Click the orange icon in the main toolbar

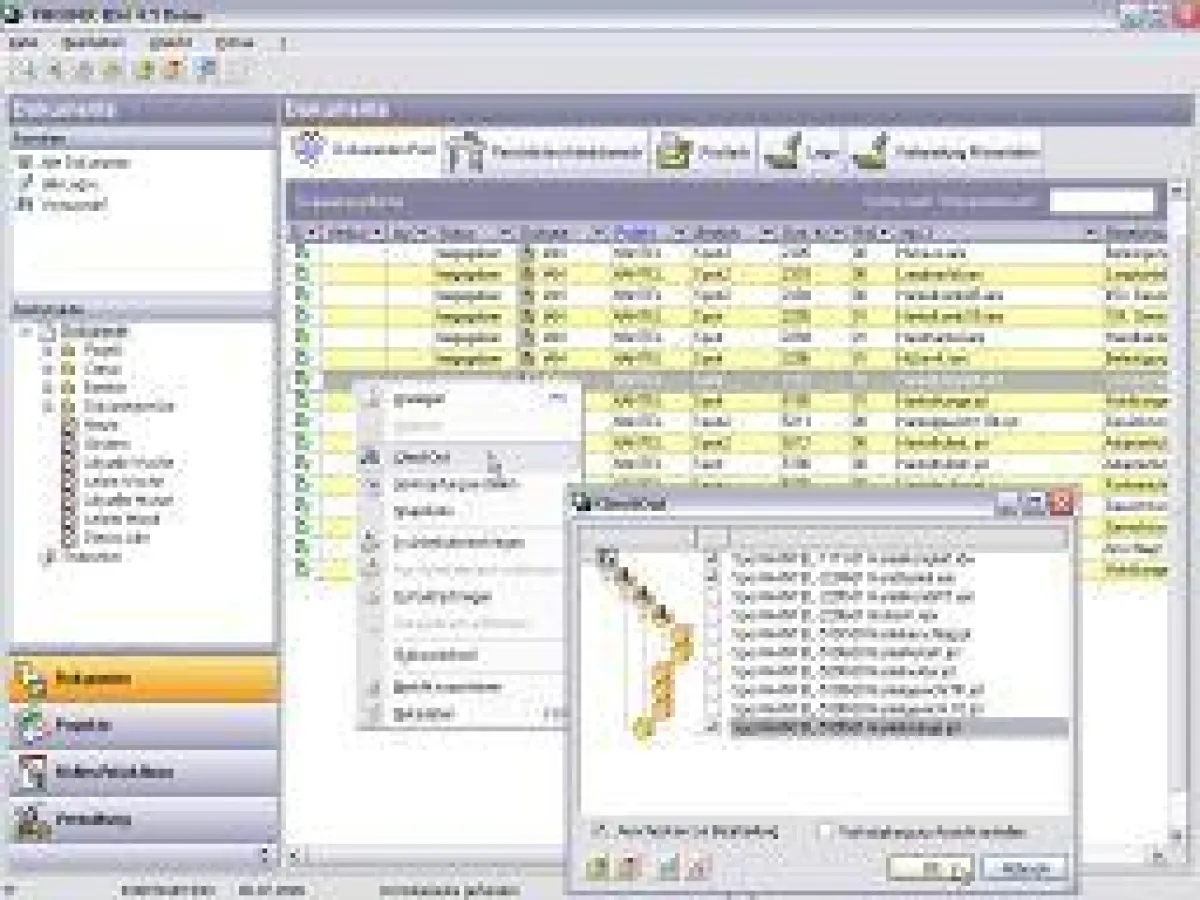(x=175, y=69)
